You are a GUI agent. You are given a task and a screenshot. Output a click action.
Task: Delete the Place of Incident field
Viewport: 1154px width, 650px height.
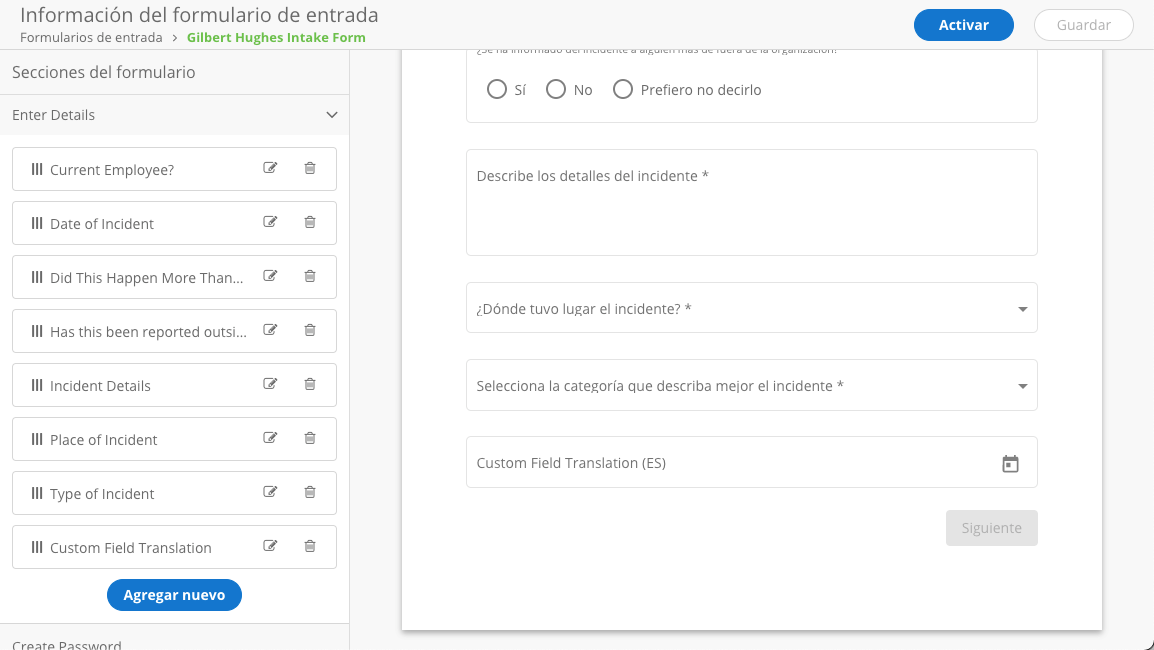click(310, 438)
